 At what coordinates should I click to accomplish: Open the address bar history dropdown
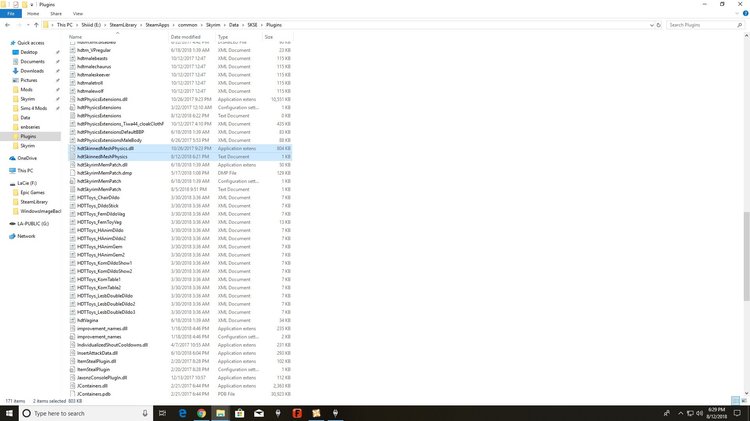pyautogui.click(x=651, y=25)
